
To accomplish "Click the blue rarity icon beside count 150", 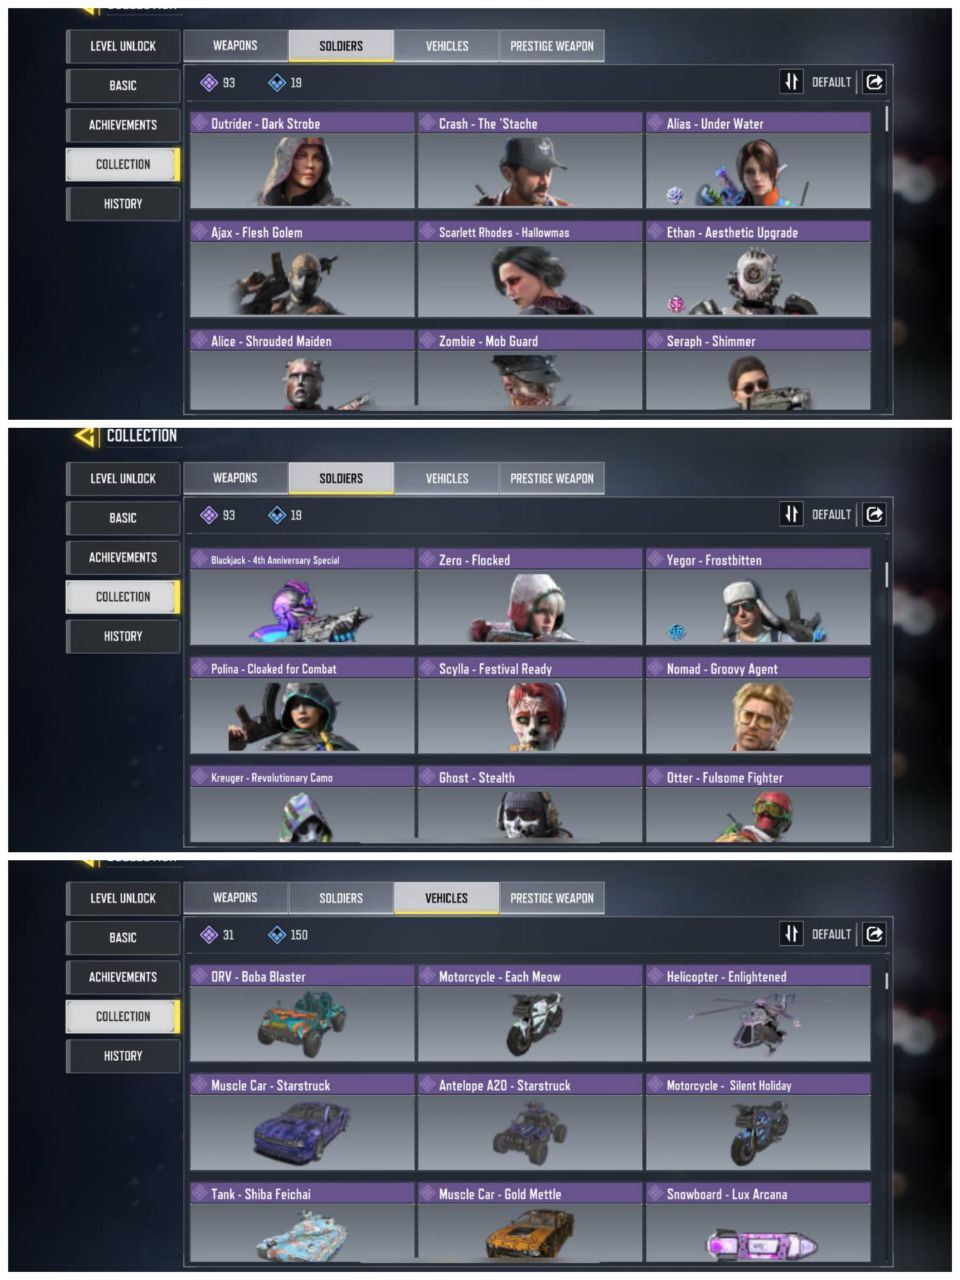I will click(277, 935).
